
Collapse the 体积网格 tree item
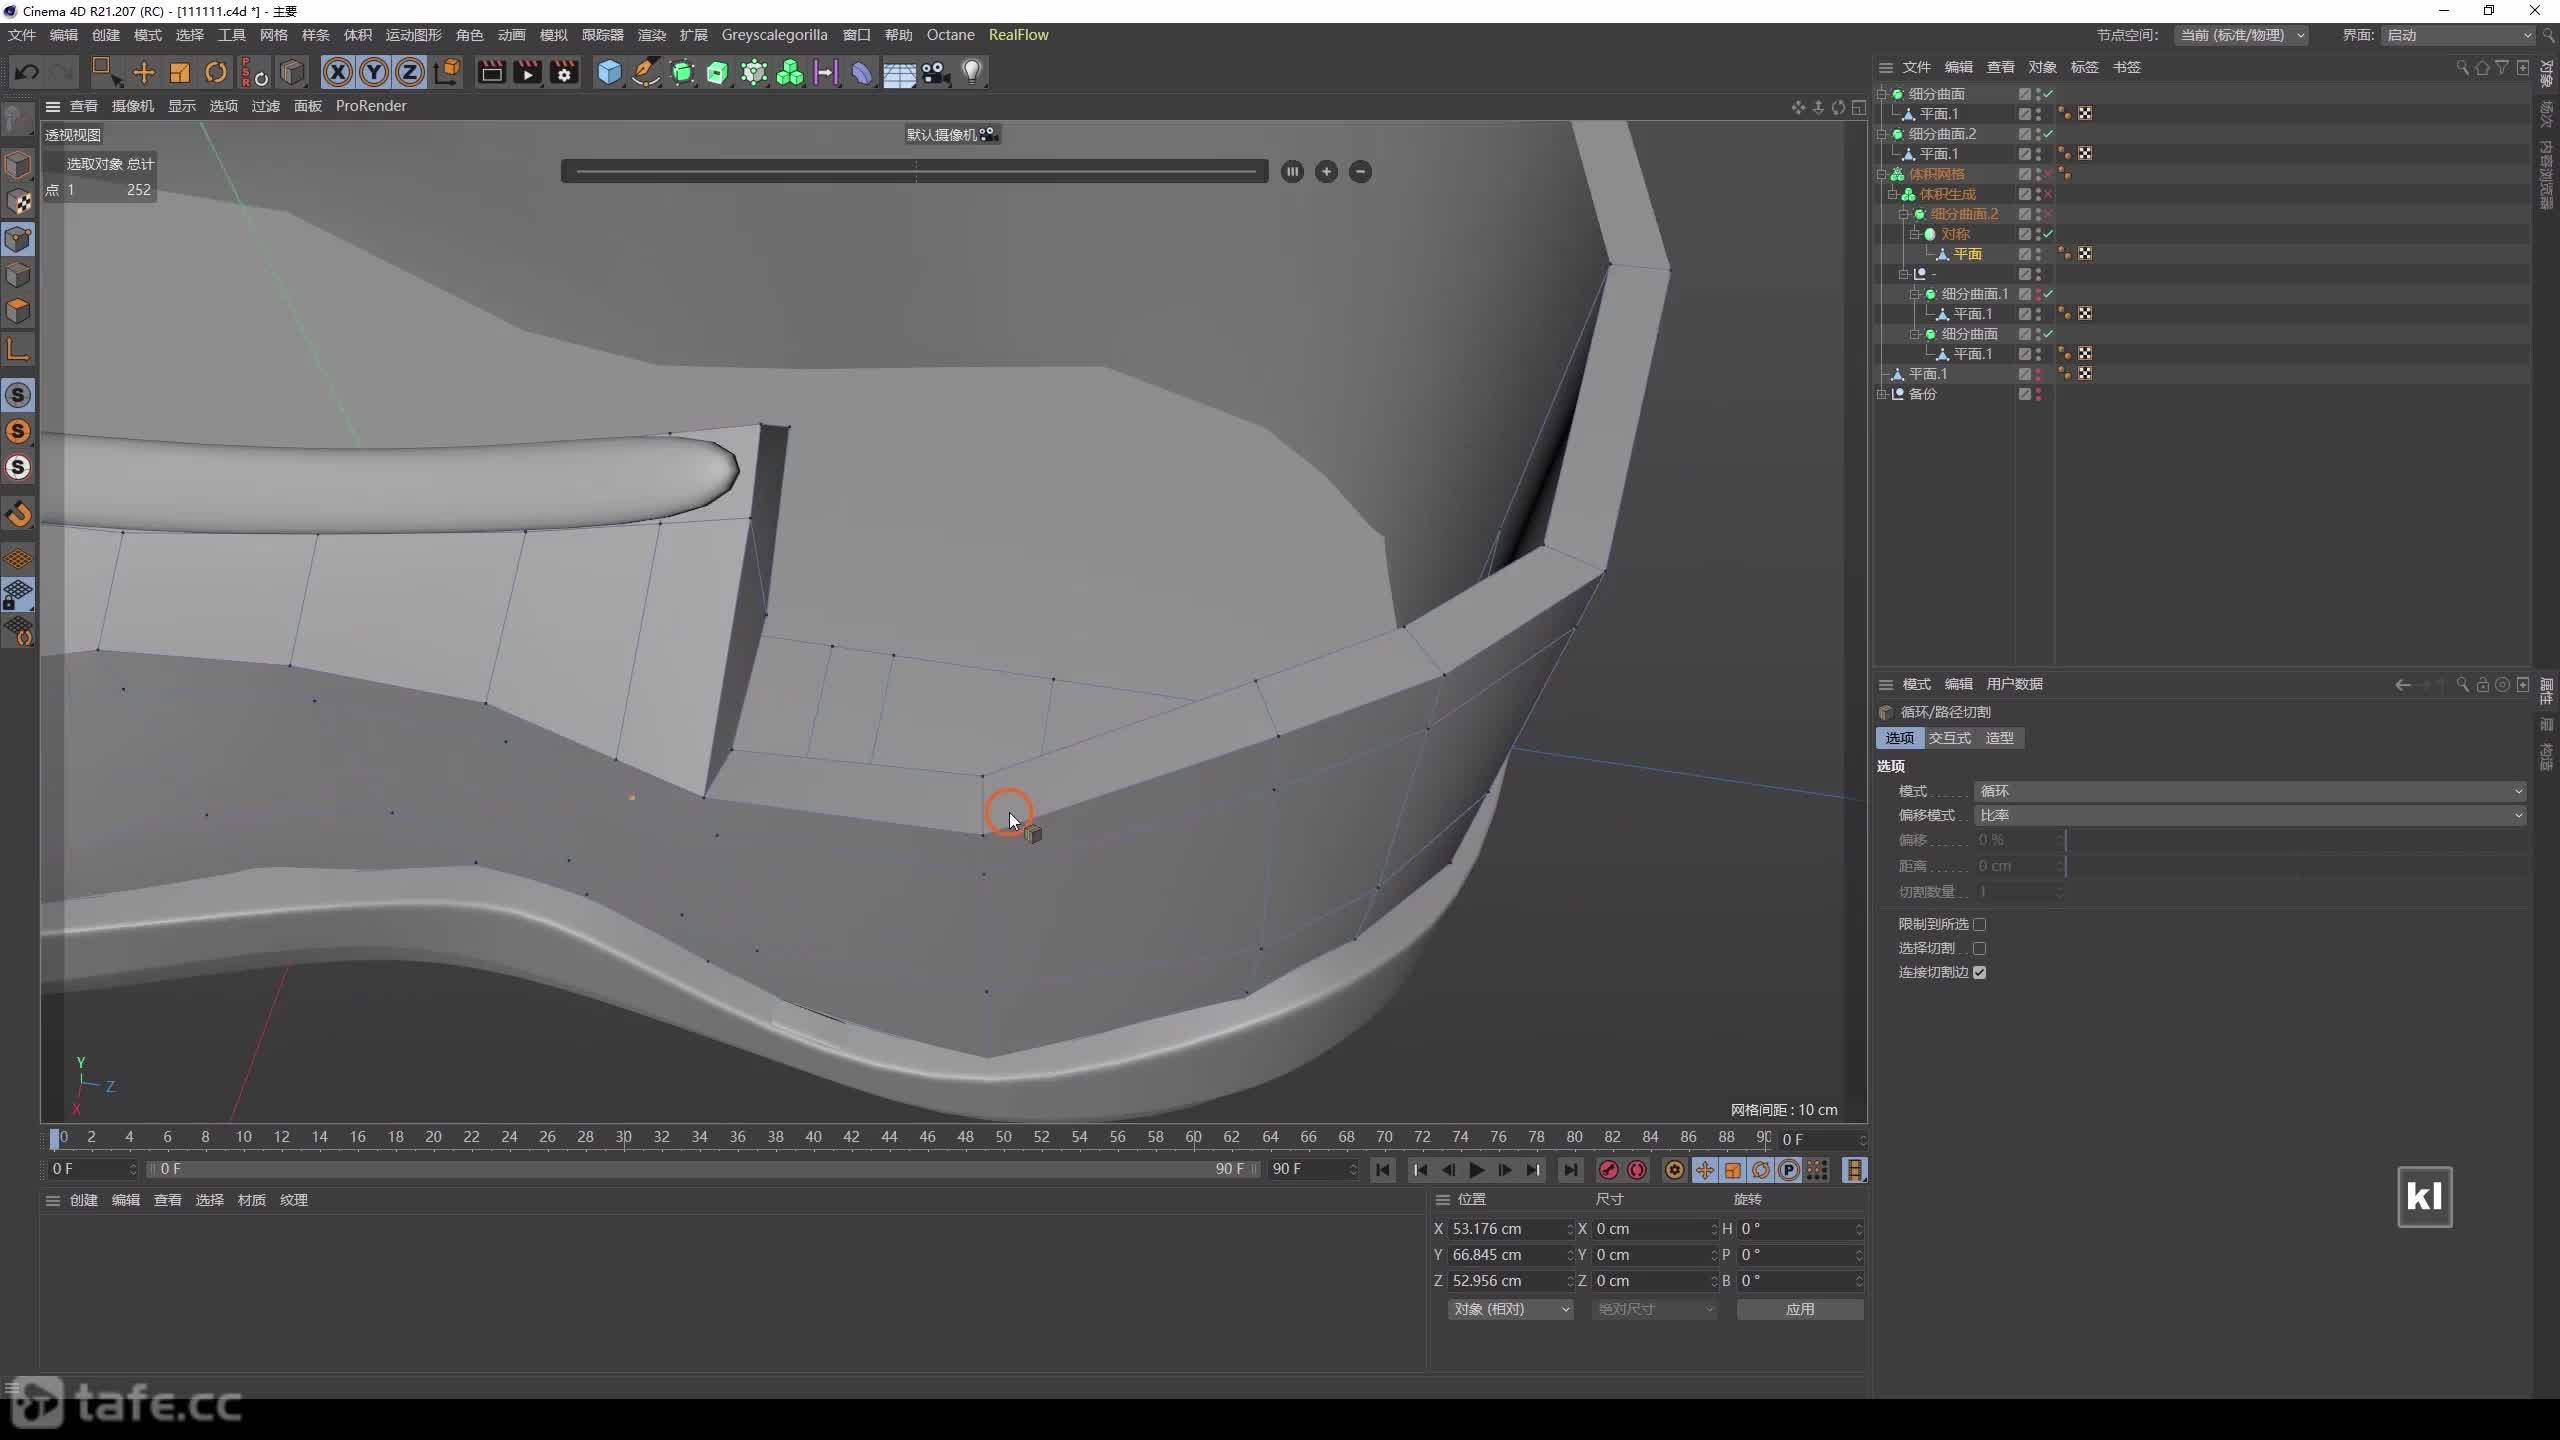click(1881, 174)
